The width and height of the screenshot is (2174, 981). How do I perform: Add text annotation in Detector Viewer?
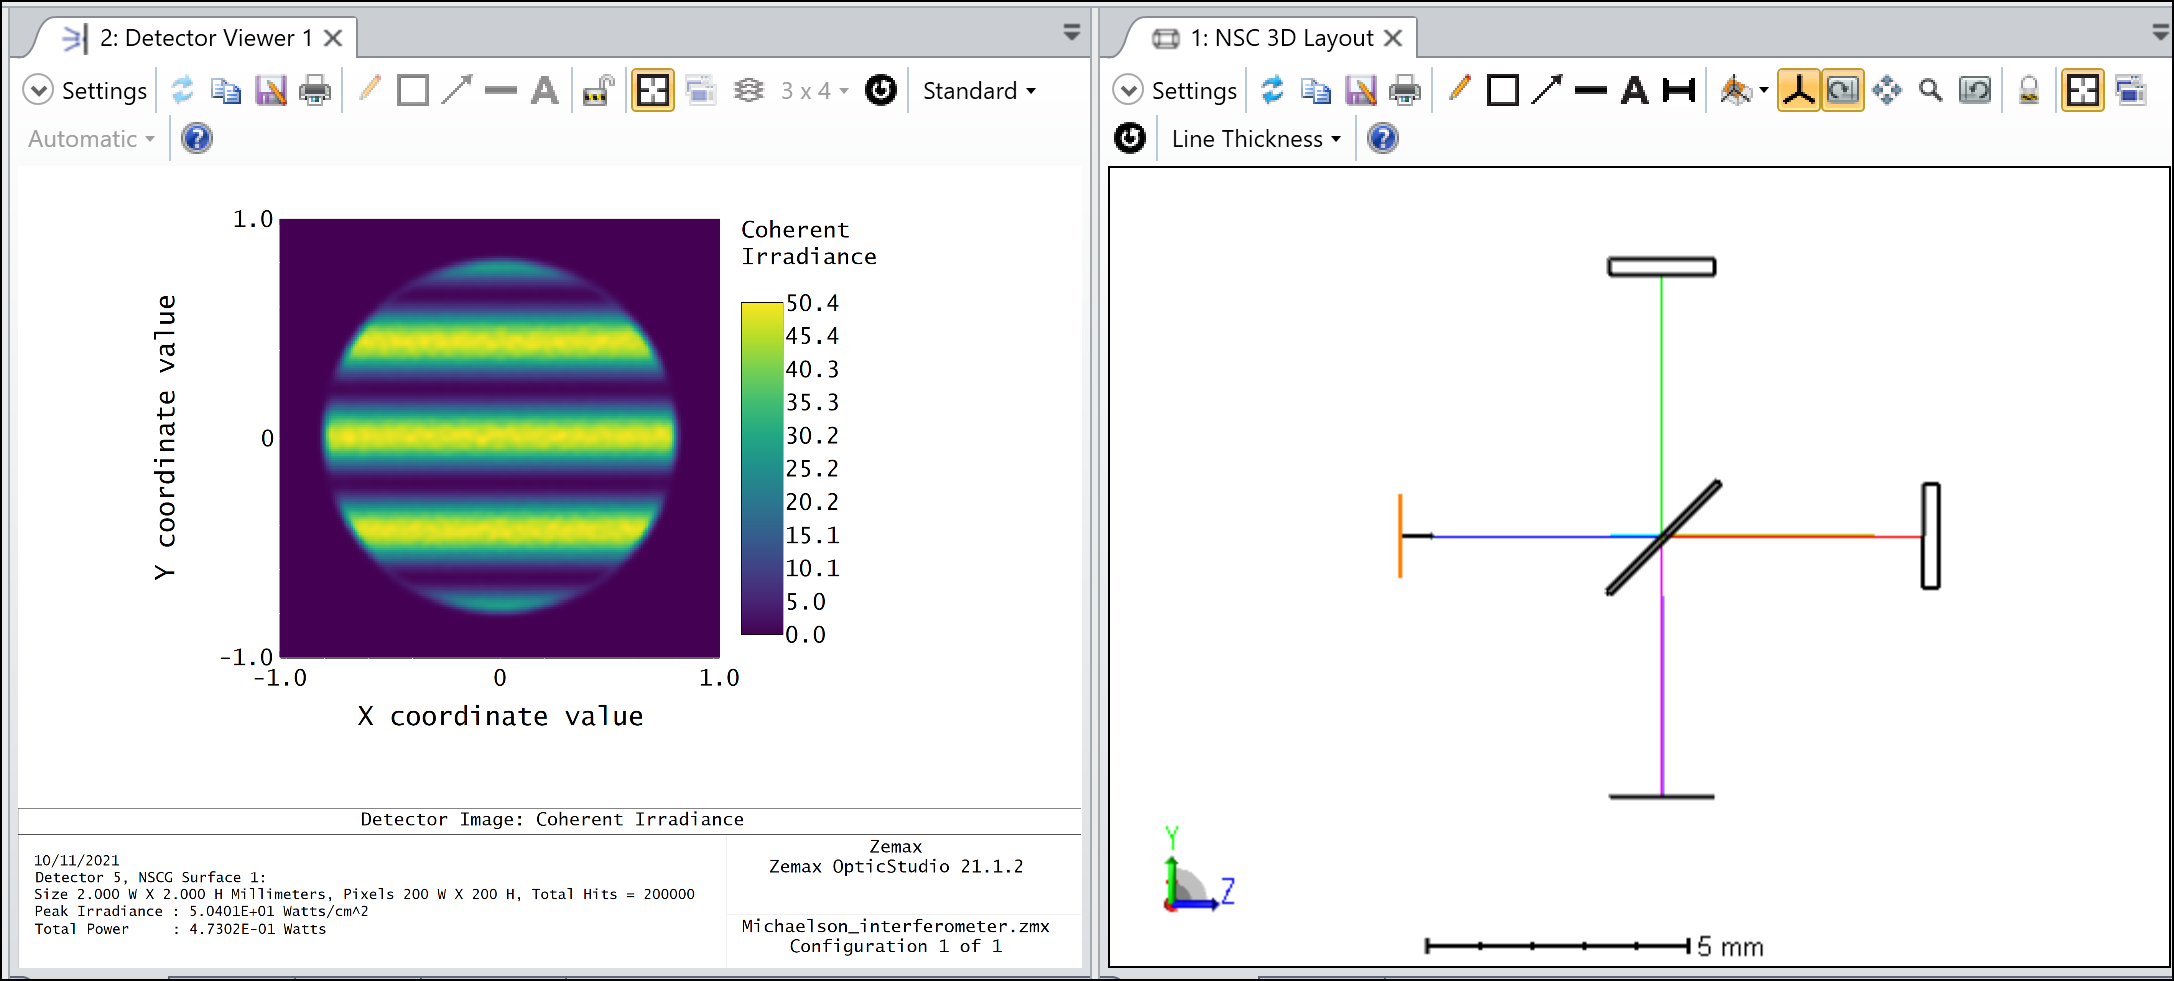(545, 90)
